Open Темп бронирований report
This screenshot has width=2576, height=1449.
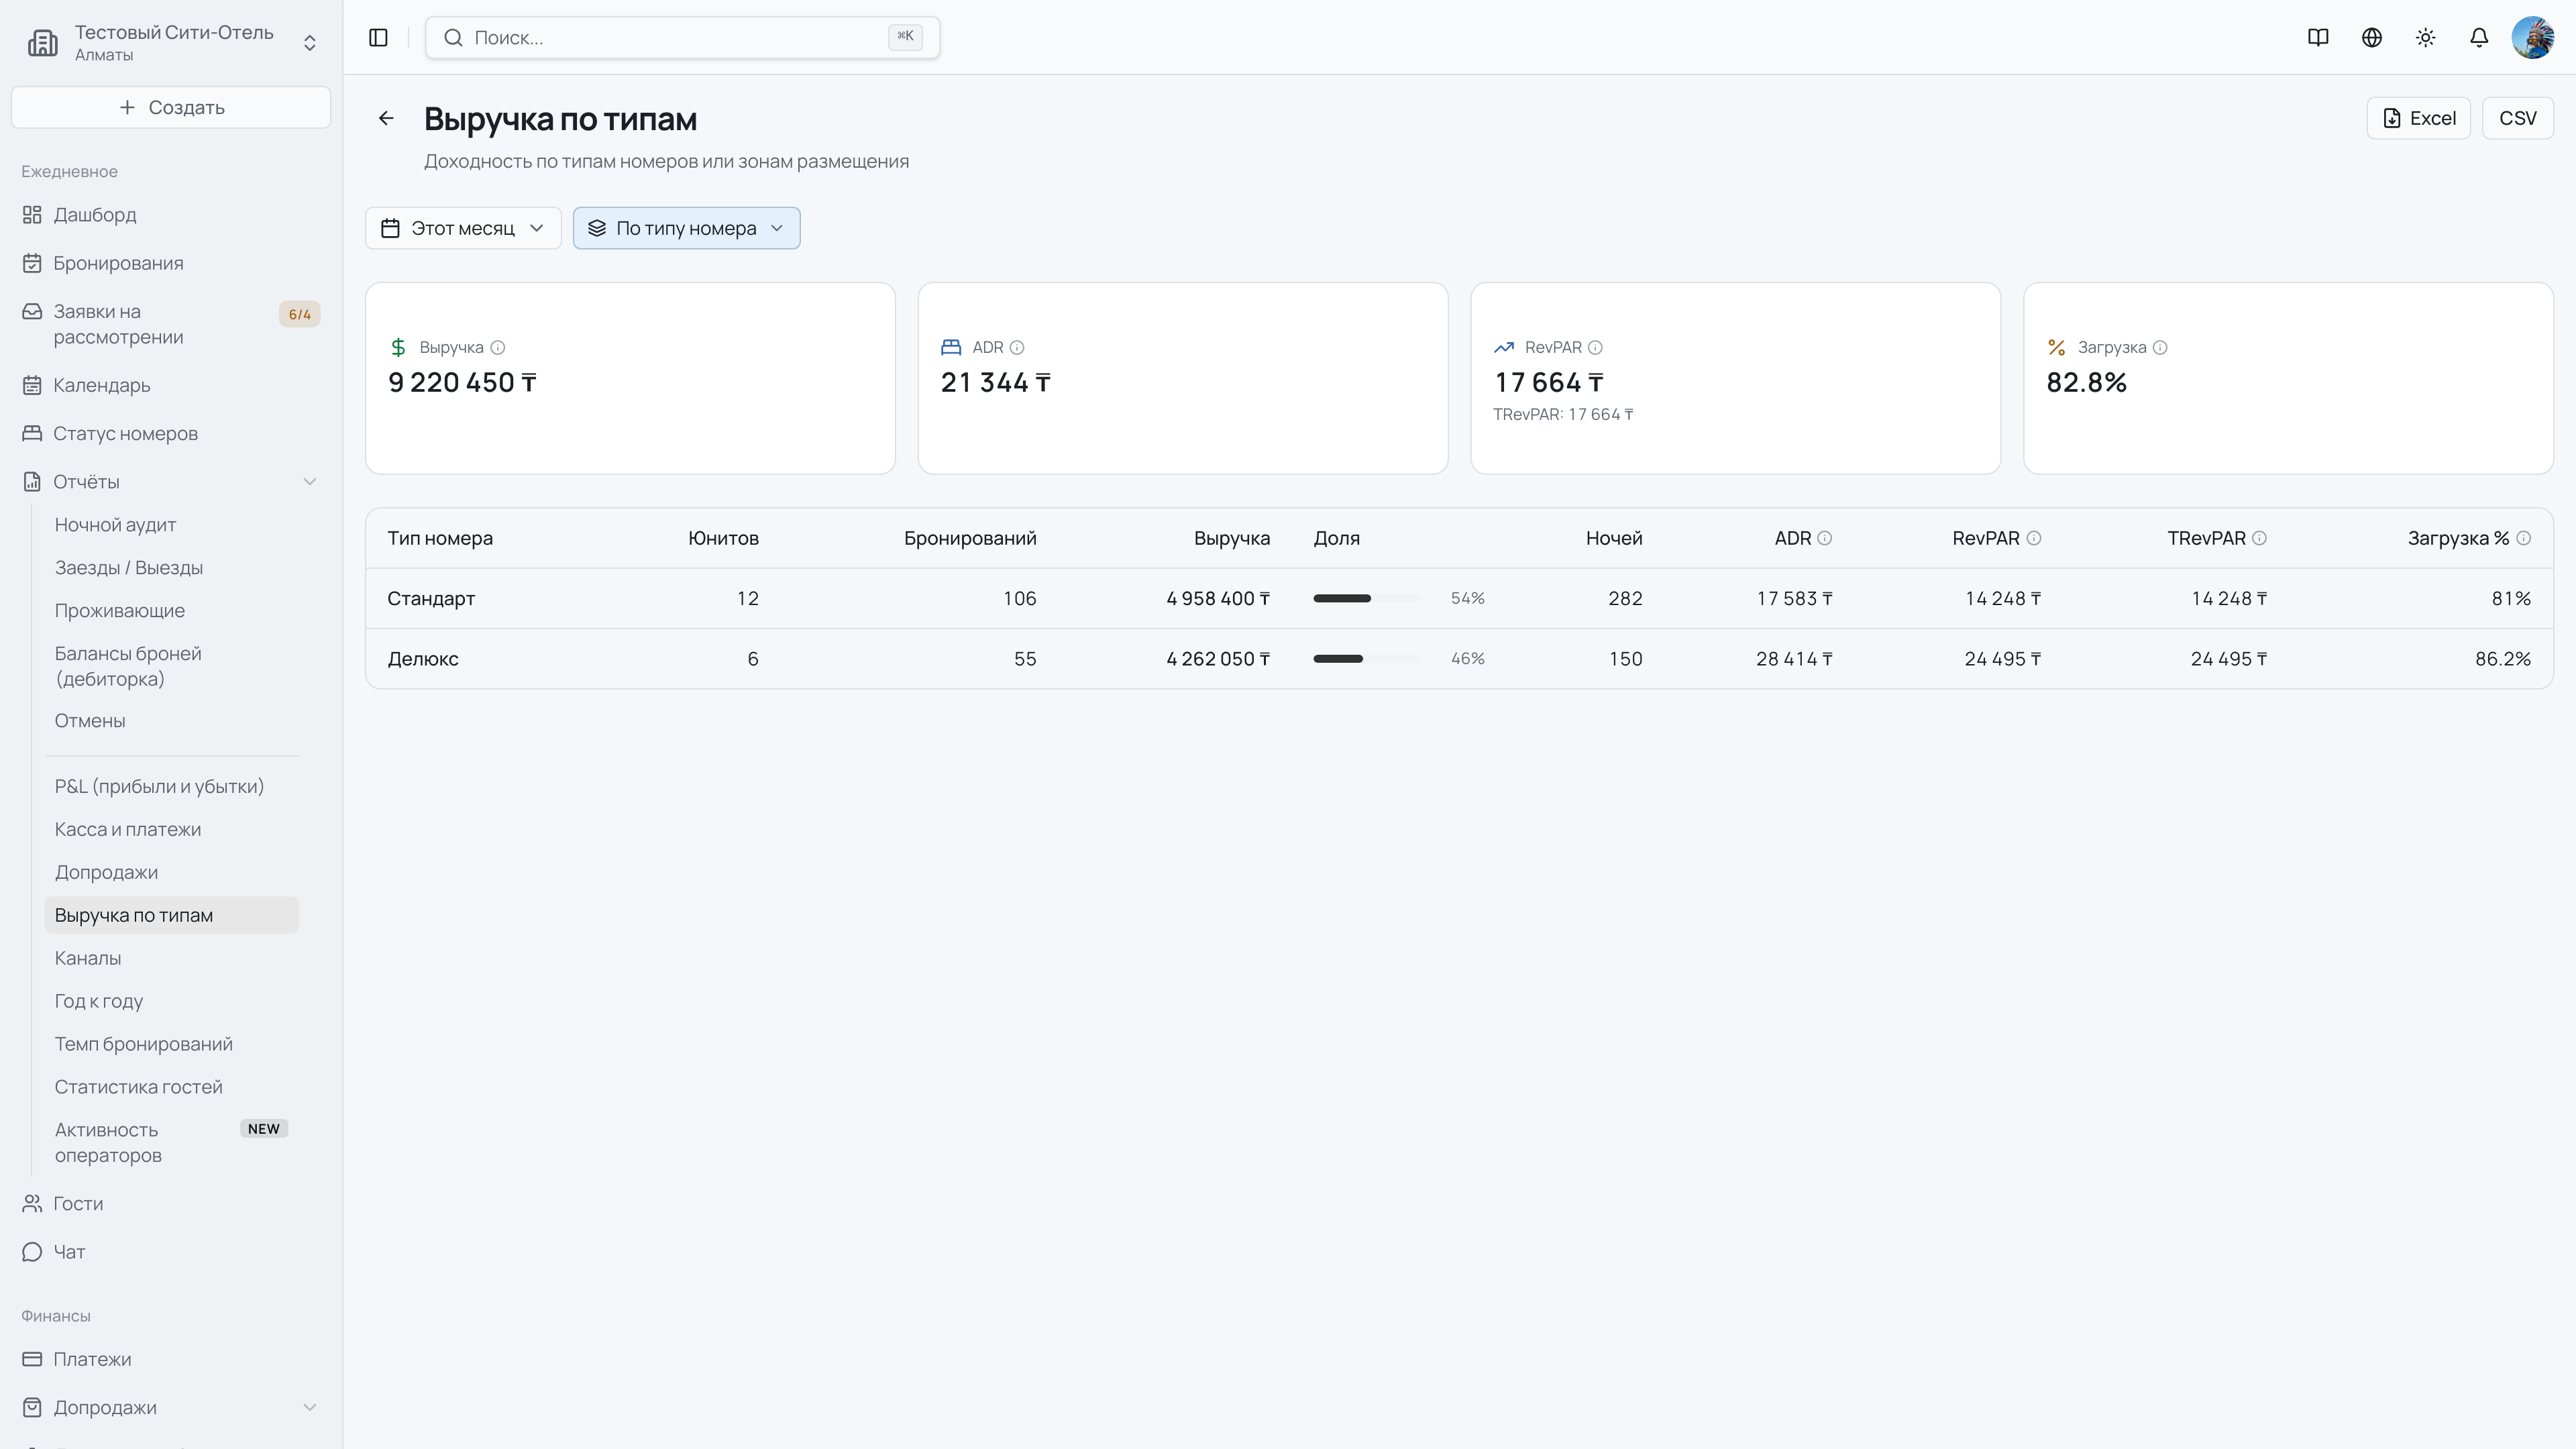pyautogui.click(x=171, y=1044)
